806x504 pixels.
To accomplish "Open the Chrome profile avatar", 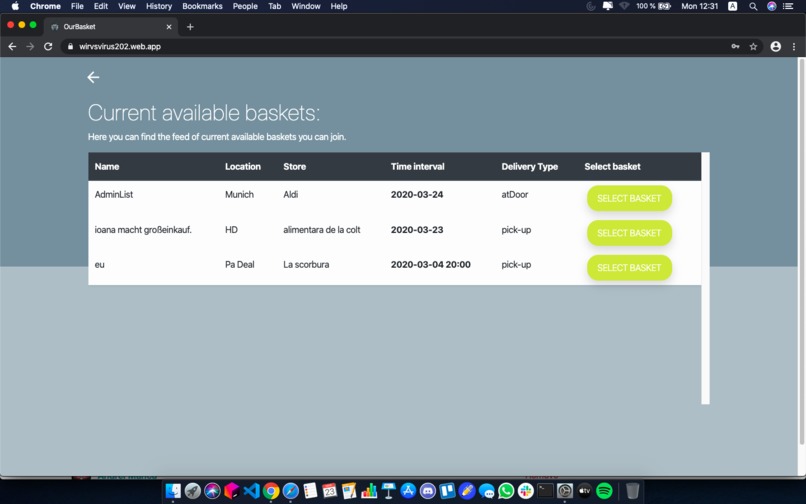I will tap(776, 46).
